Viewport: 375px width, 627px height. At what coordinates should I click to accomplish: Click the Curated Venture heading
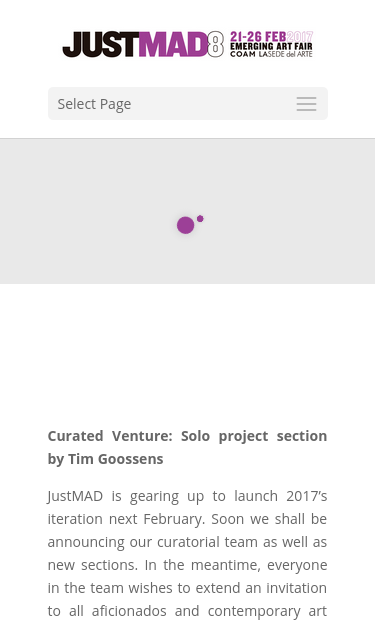(188, 447)
